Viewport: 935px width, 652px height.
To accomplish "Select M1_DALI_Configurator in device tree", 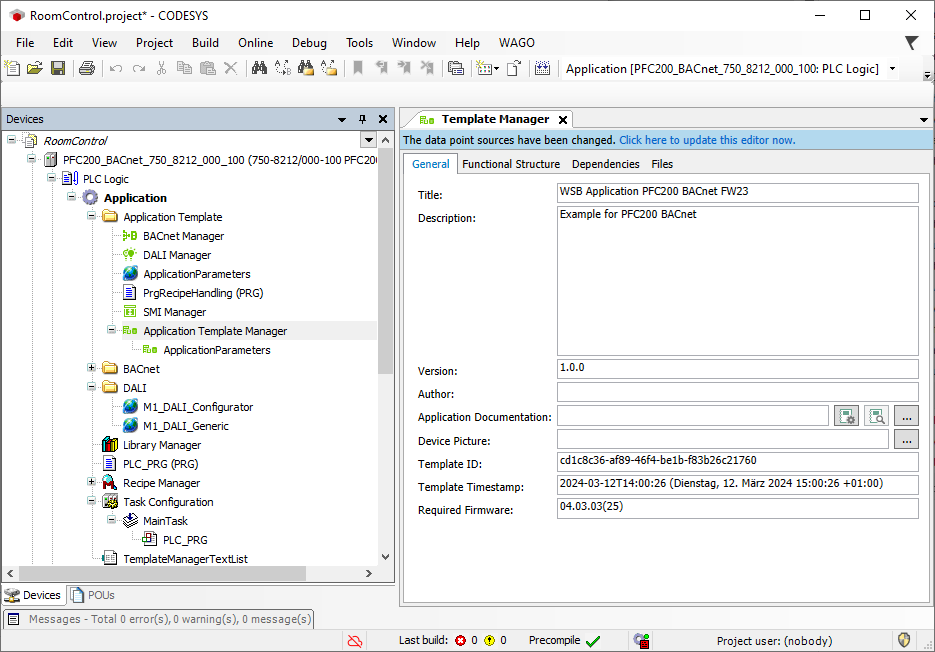I will tap(188, 407).
